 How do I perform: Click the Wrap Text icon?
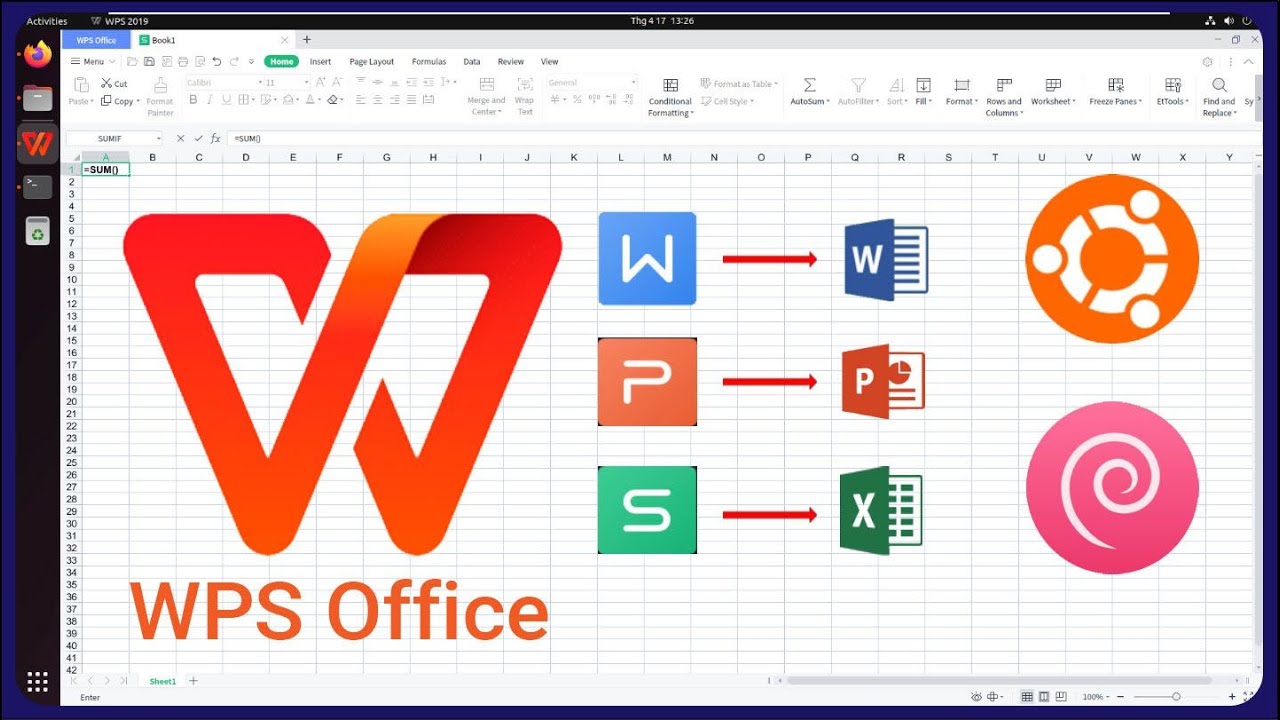point(525,84)
